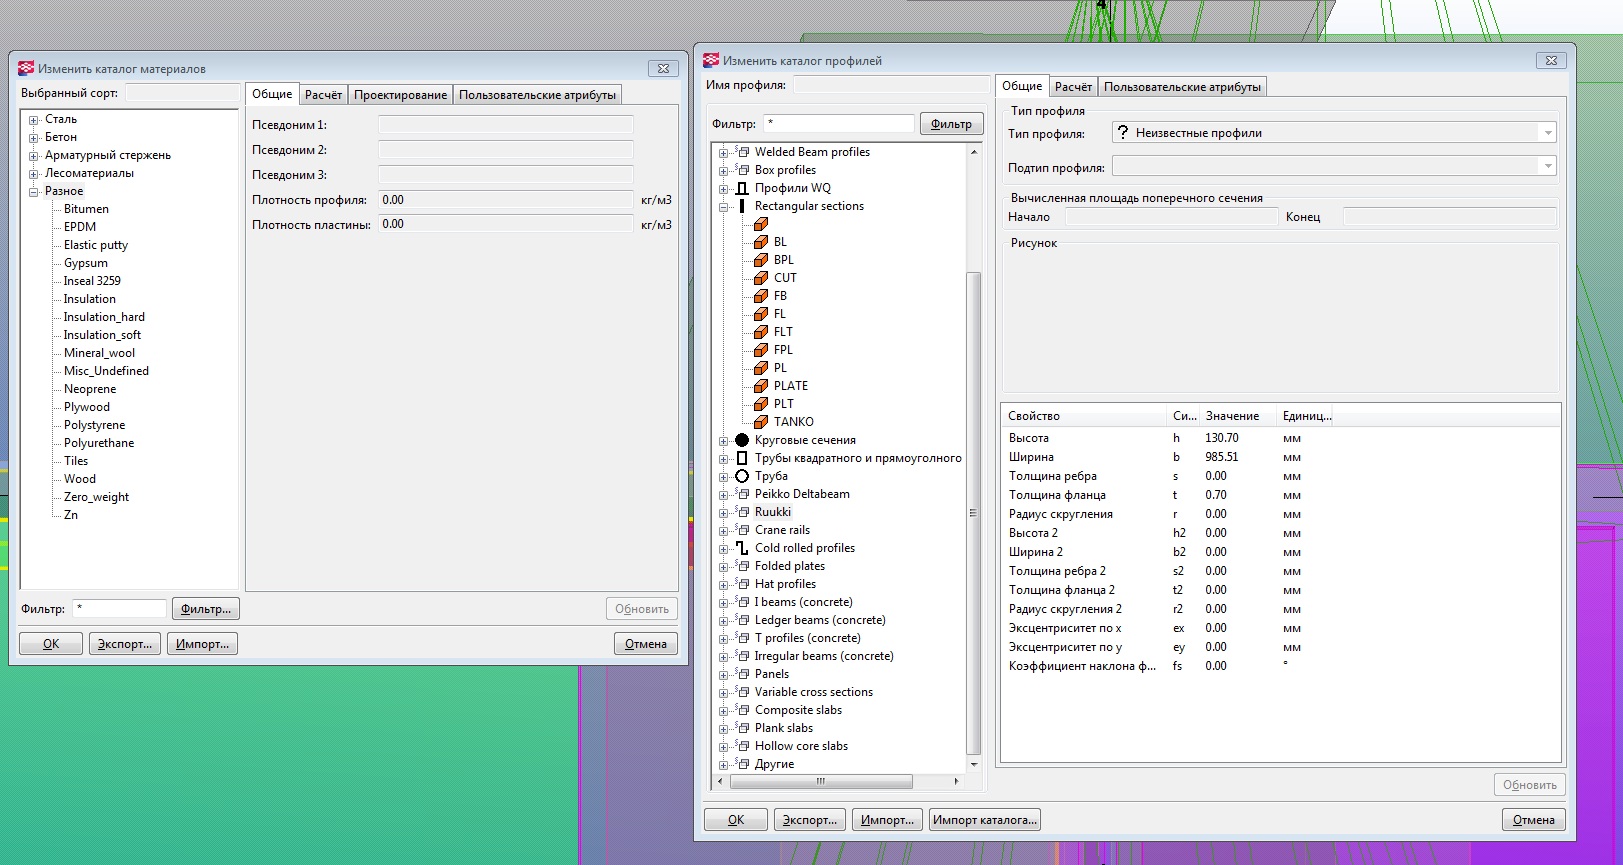Screen dimensions: 1623x865
Task: Click the black circle icon for Круговые сечения
Action: pos(742,440)
